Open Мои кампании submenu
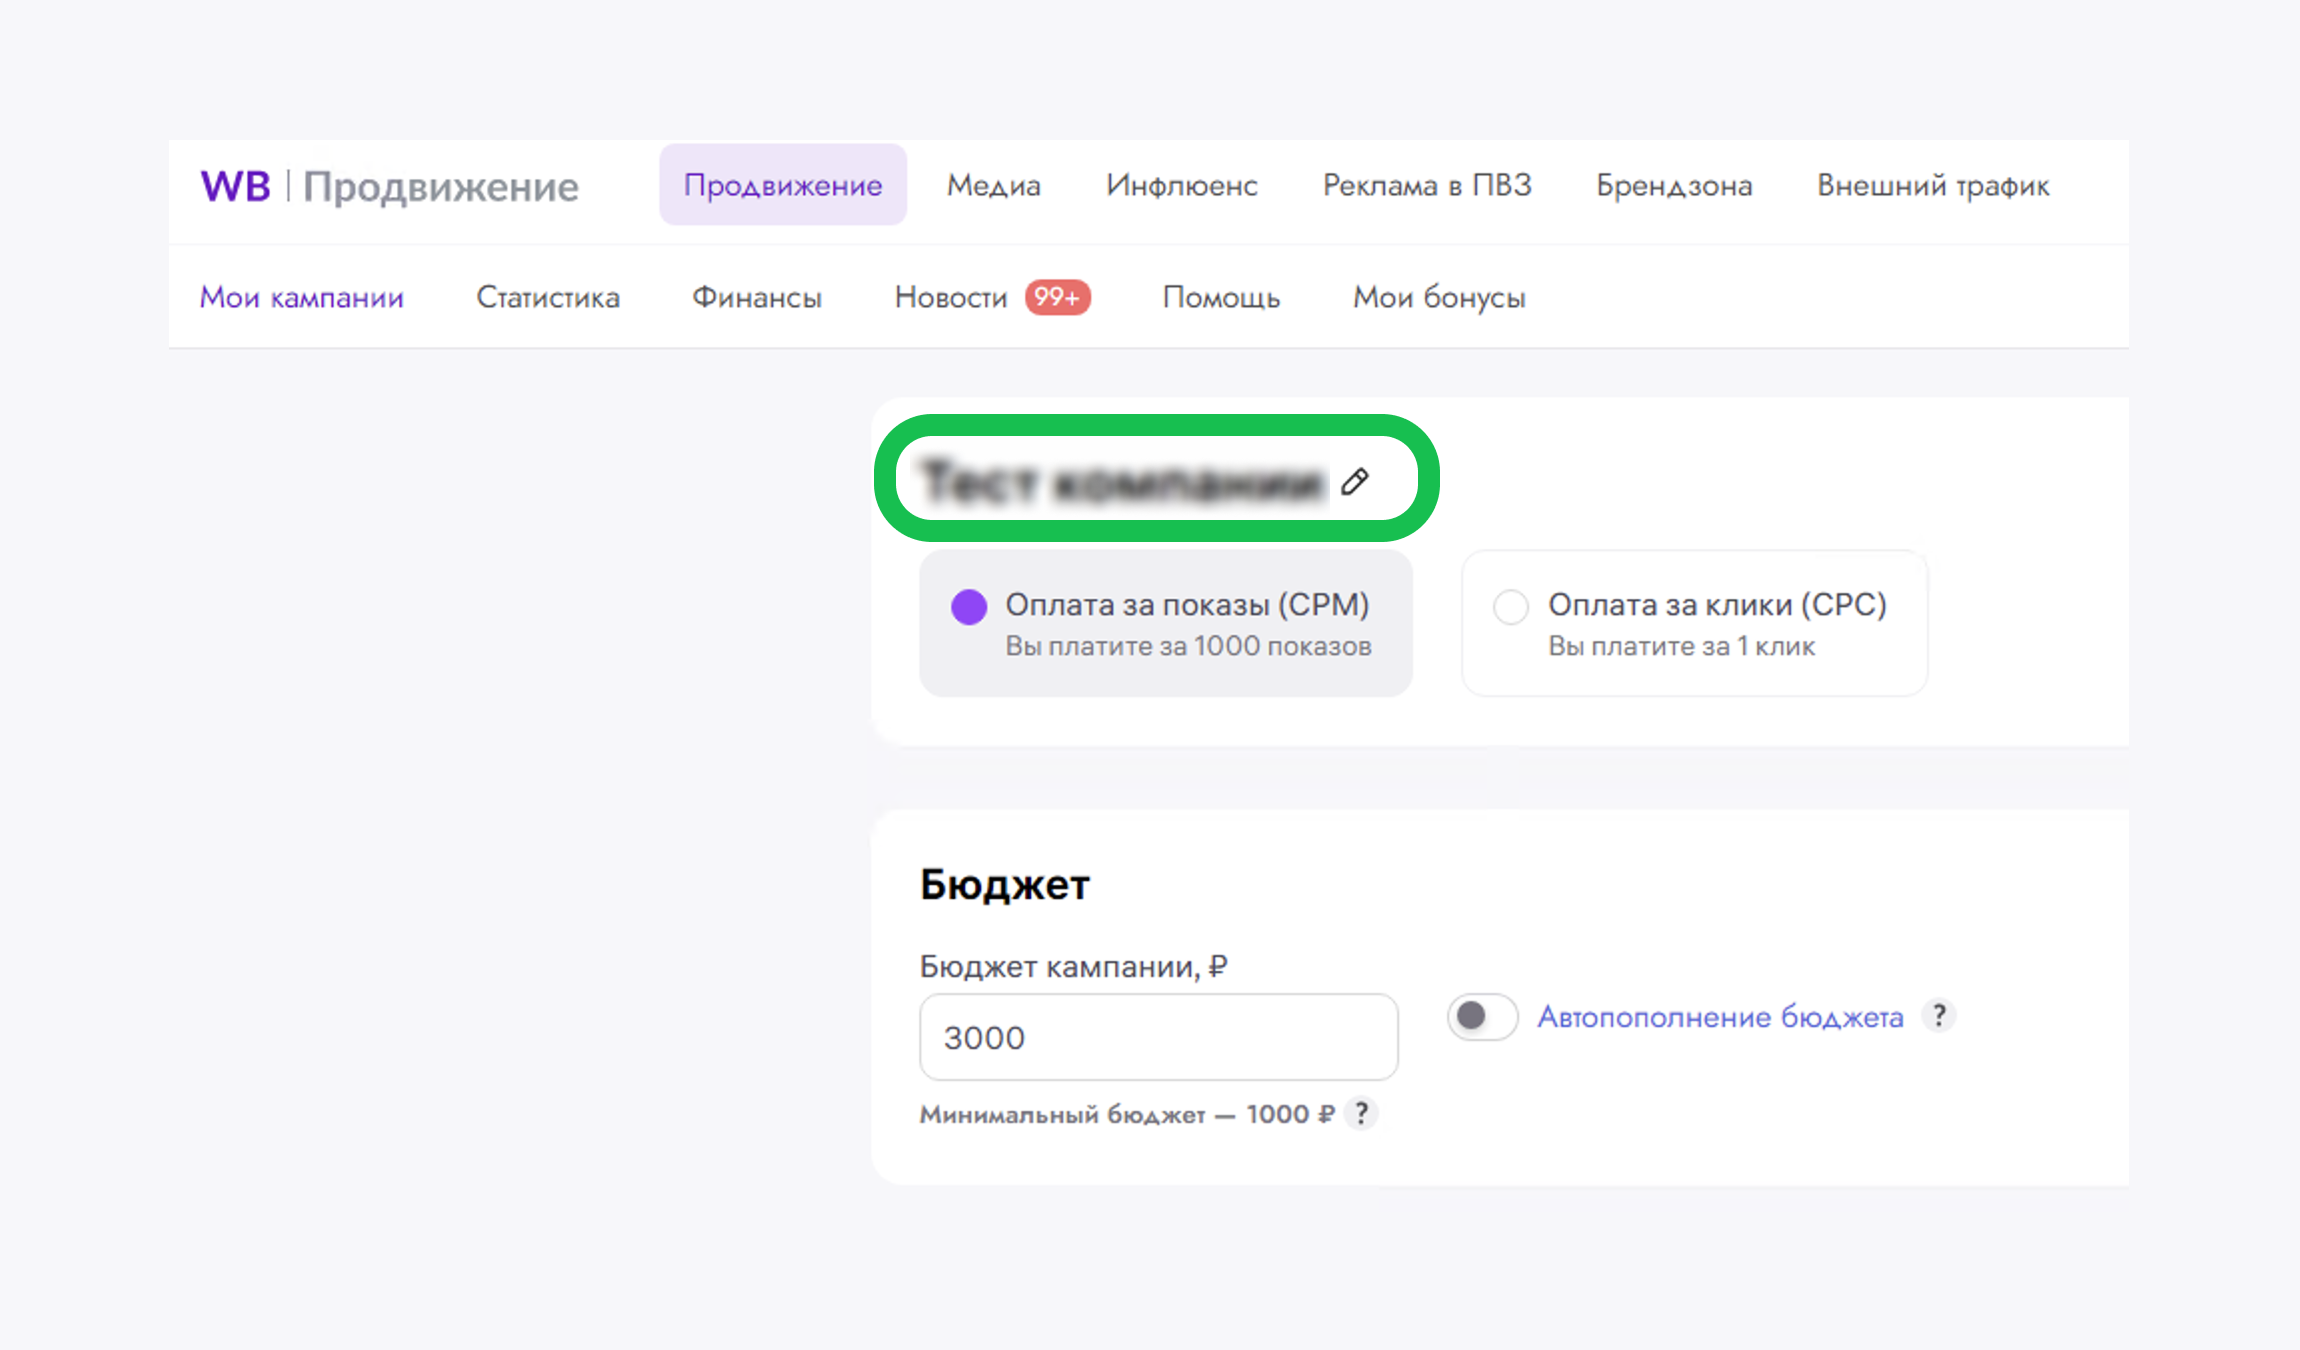The height and width of the screenshot is (1350, 2300). coord(302,297)
